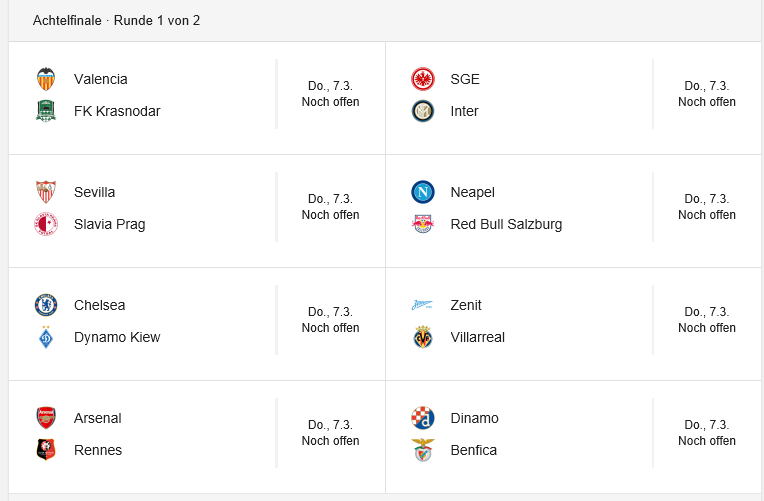The image size is (764, 501).
Task: Click the Valencia club crest icon
Action: (46, 79)
